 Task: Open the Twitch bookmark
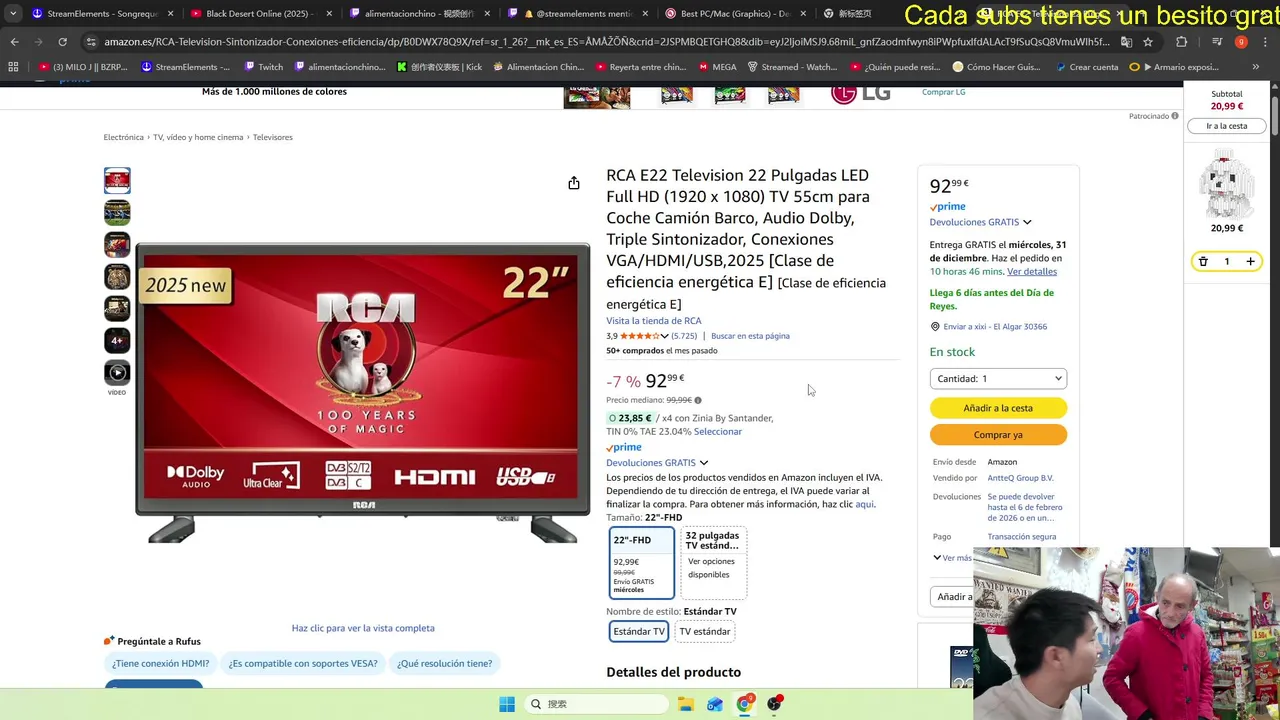coord(263,67)
